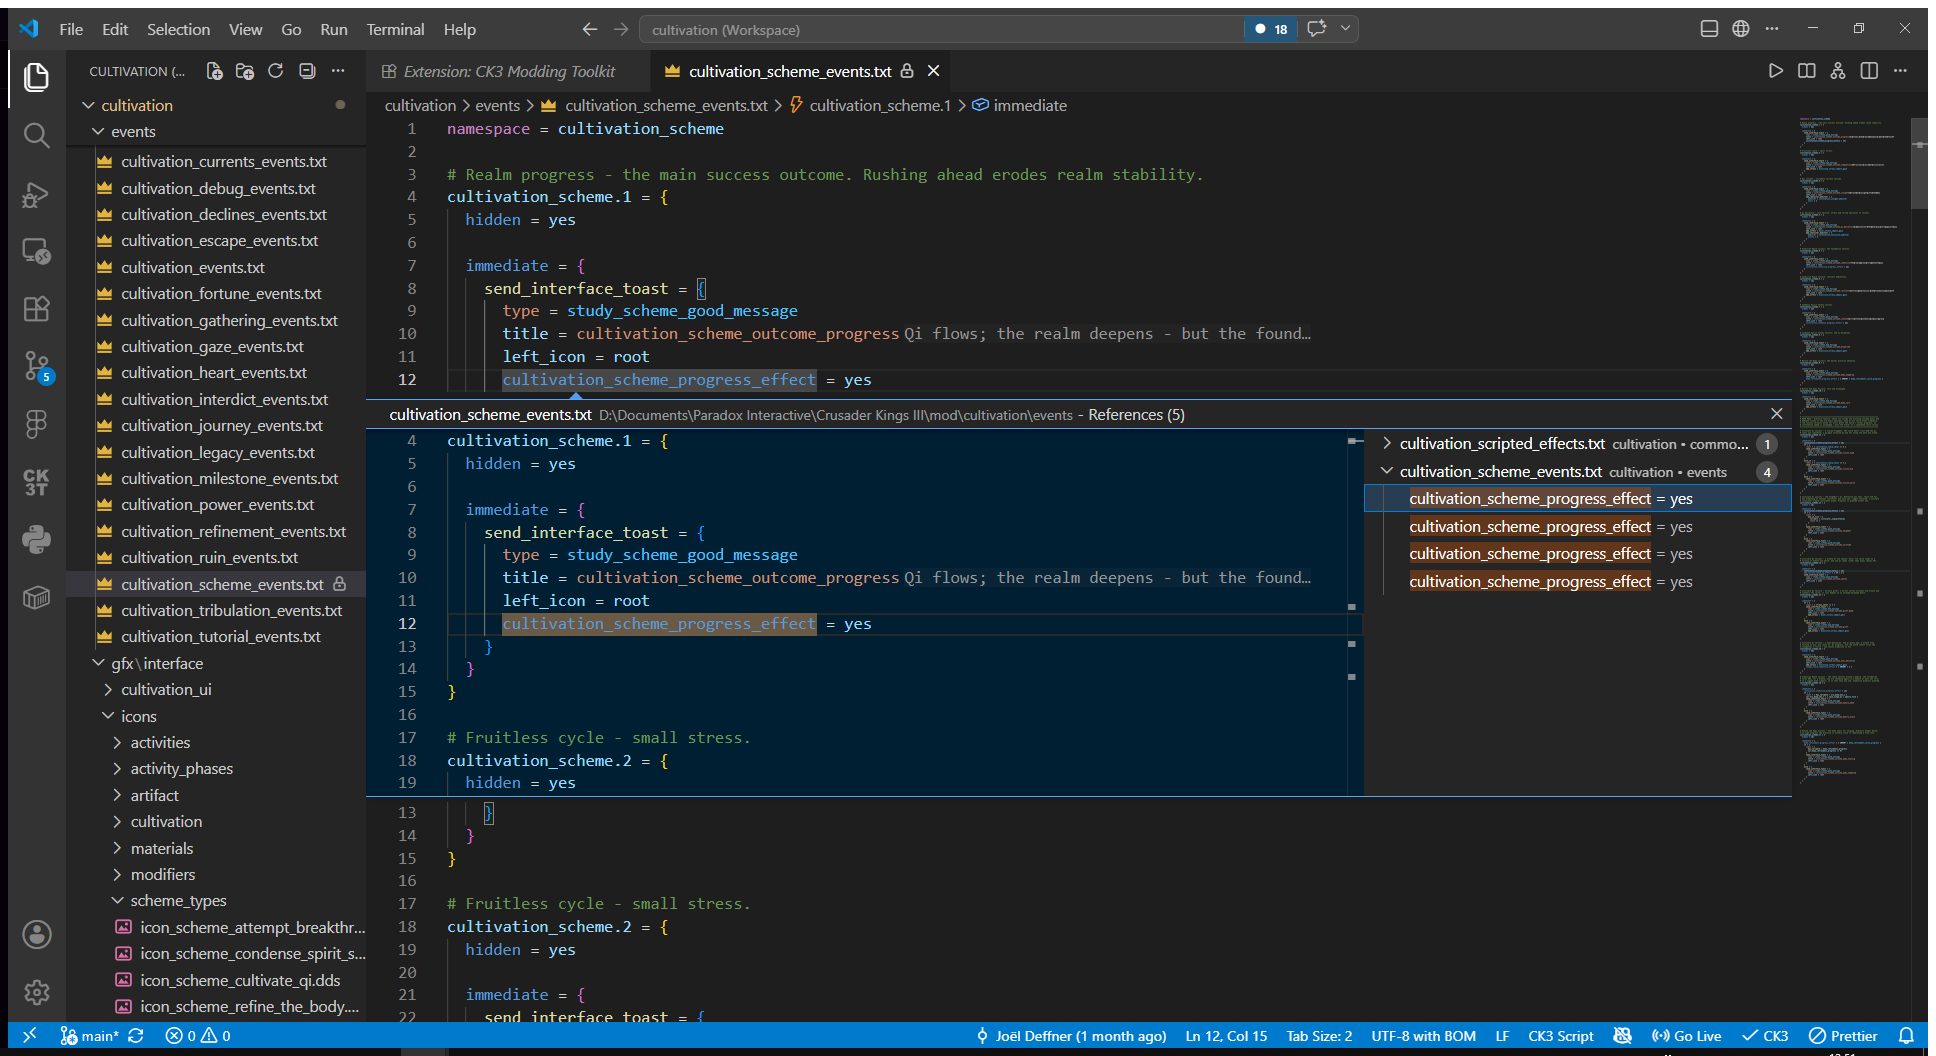Expand the activity_phases folder
The image size is (1936, 1056).
117,769
